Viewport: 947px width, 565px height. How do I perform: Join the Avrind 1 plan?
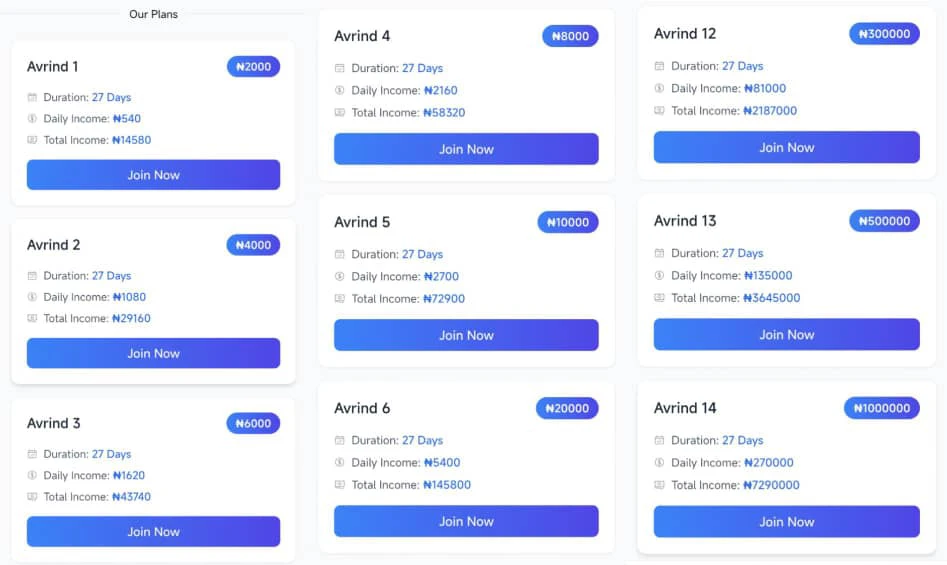(153, 175)
